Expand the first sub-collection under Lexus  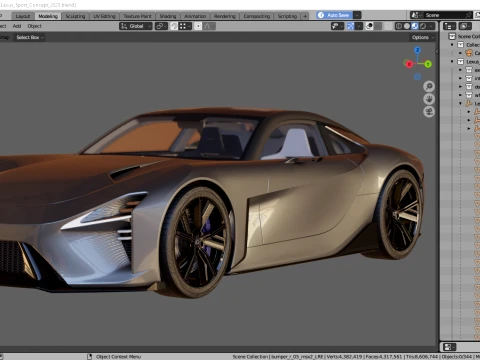pos(460,70)
